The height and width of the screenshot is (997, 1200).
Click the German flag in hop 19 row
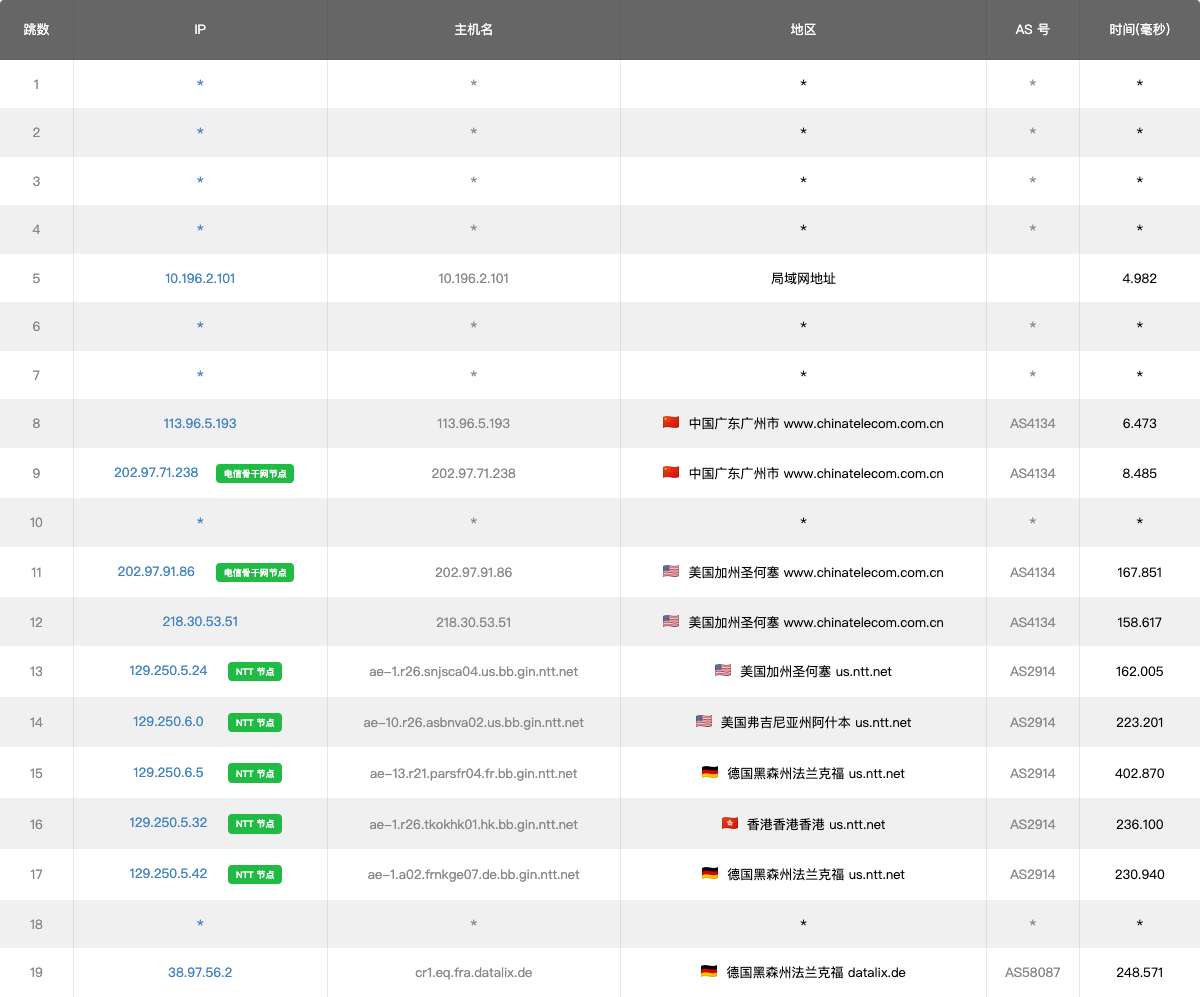[x=709, y=972]
